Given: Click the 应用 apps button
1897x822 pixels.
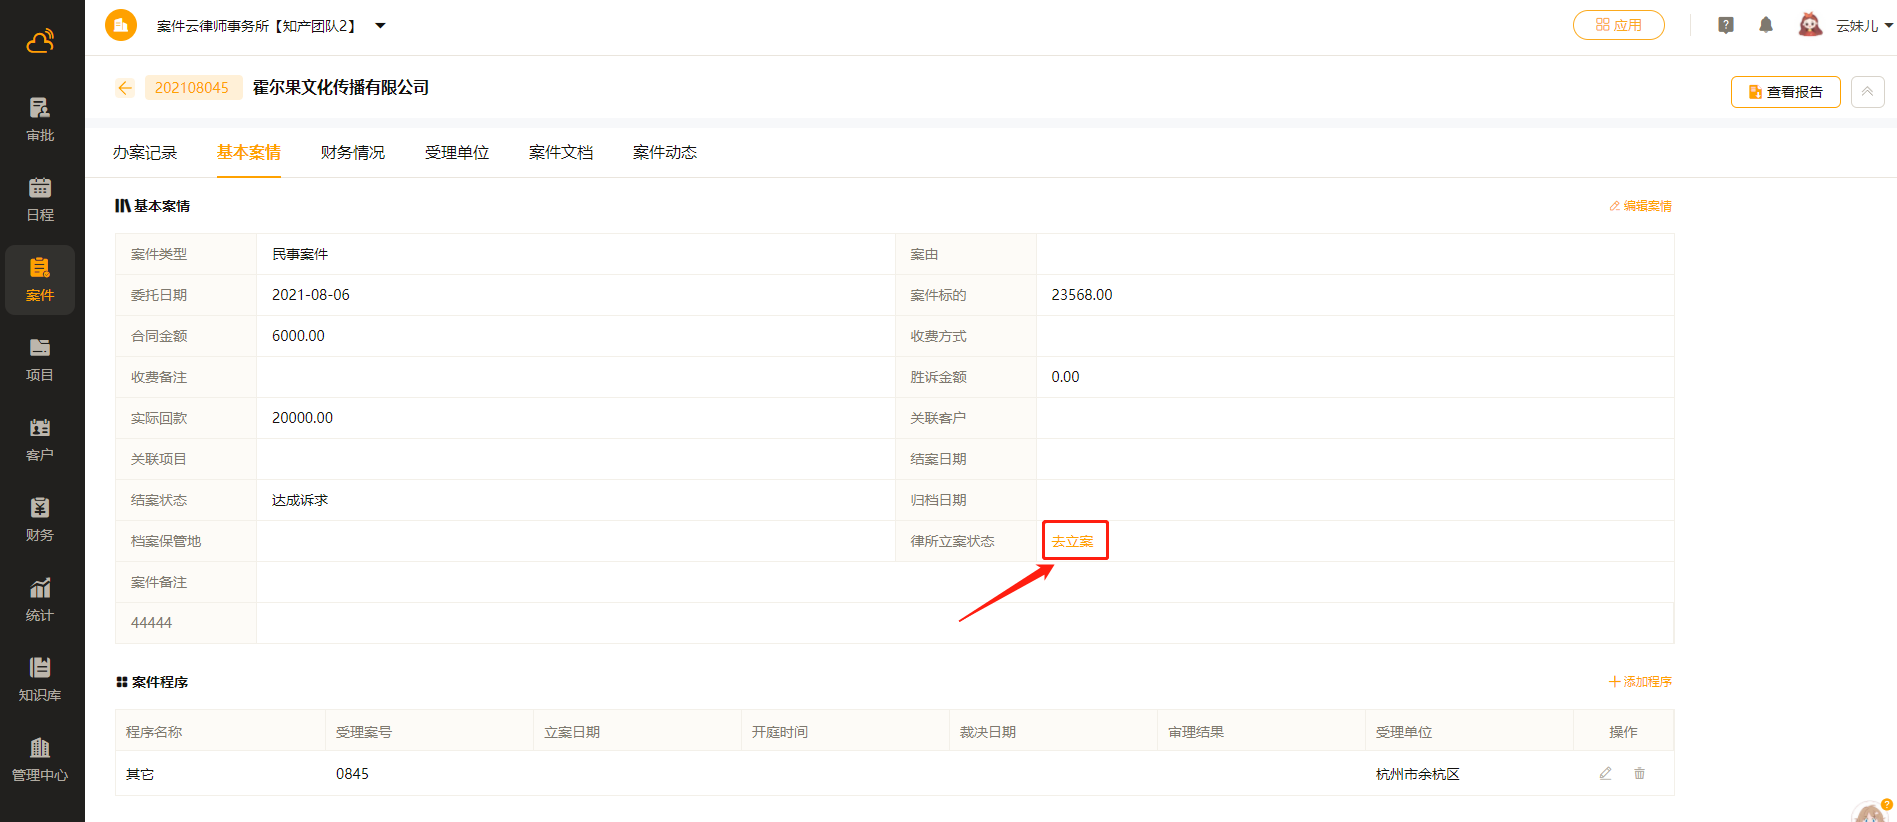Looking at the screenshot, I should pos(1618,25).
